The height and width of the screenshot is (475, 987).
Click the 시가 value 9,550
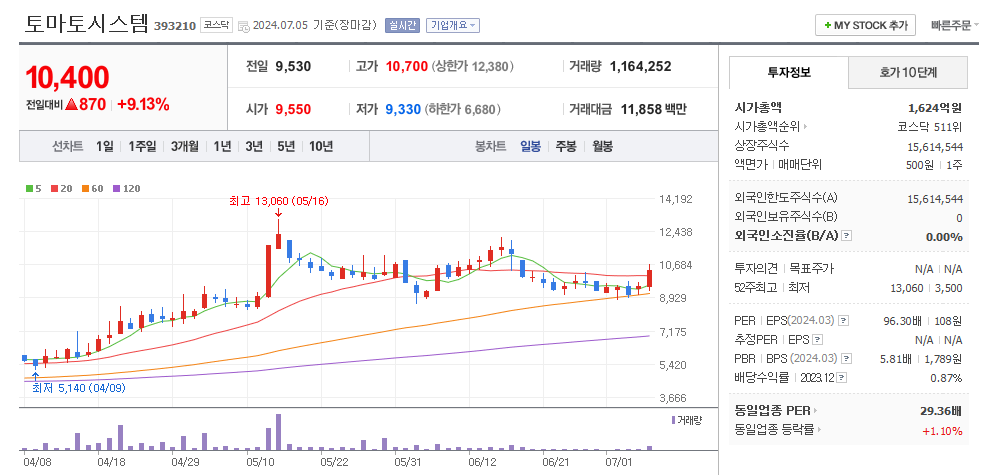click(x=293, y=109)
